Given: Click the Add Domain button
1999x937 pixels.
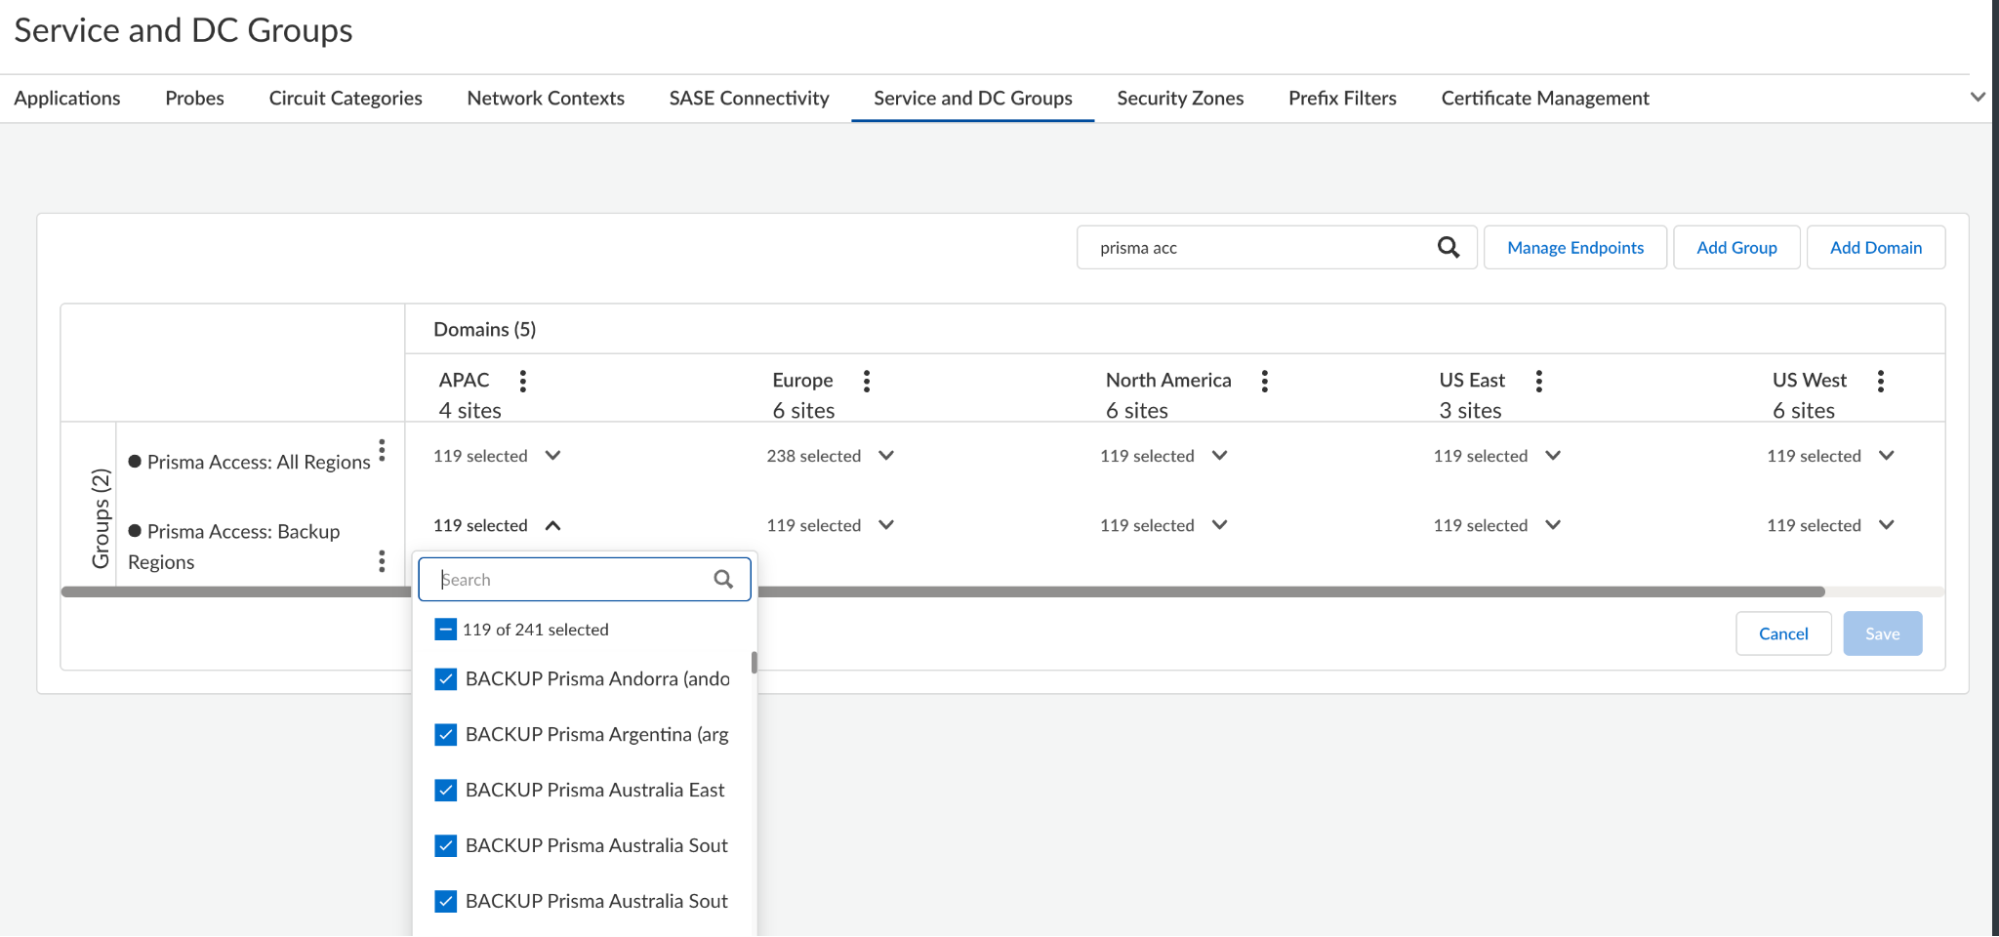Looking at the screenshot, I should [1875, 248].
